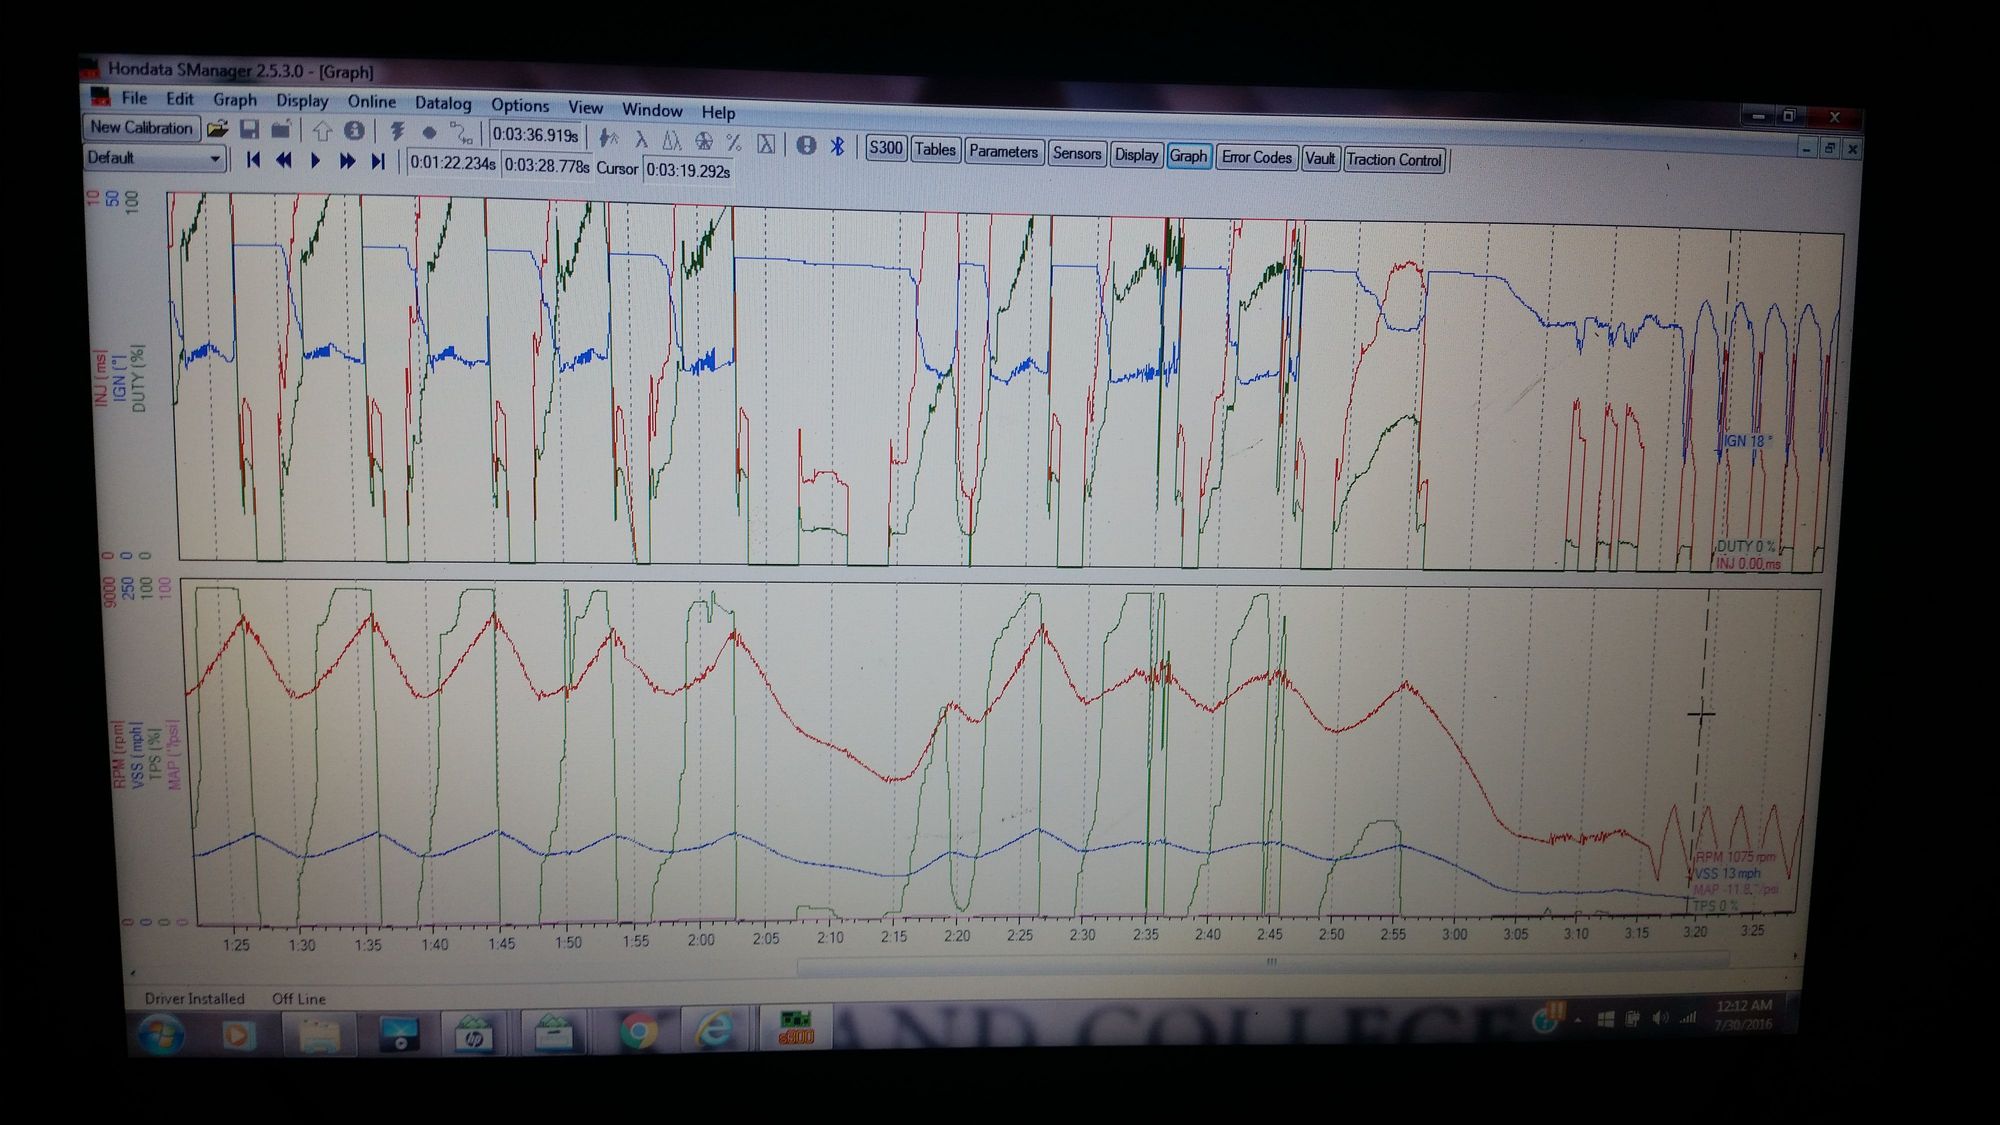Click the New Calibration button

click(141, 128)
